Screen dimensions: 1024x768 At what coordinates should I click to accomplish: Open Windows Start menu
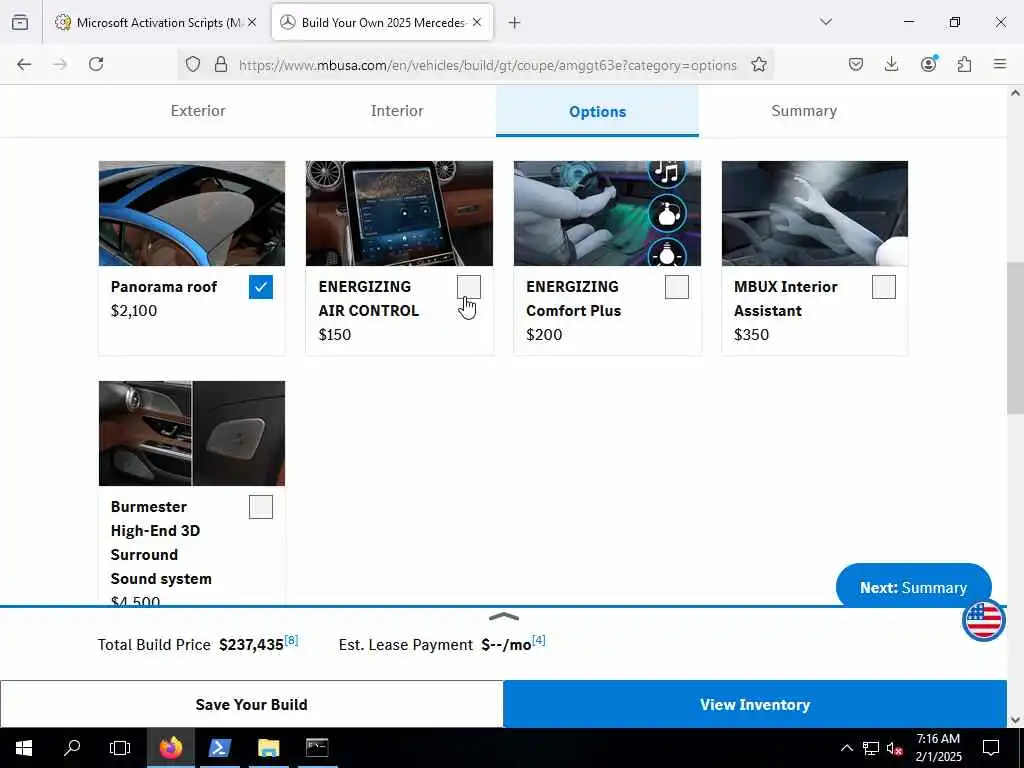click(x=24, y=748)
